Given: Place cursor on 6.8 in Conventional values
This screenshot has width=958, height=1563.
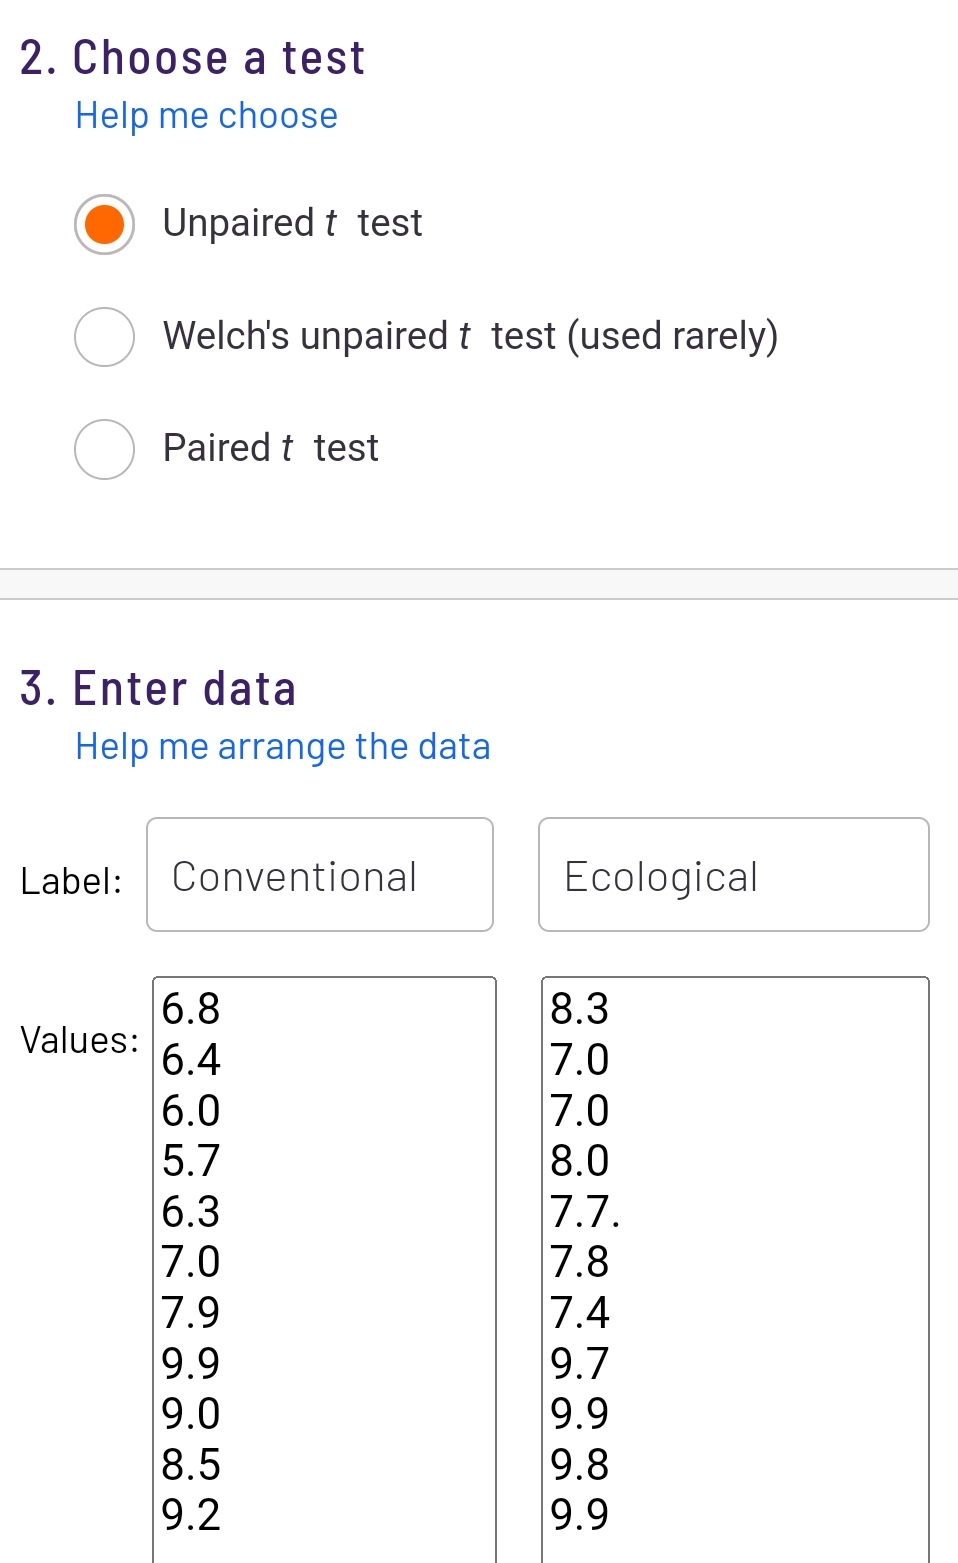Looking at the screenshot, I should (191, 1009).
